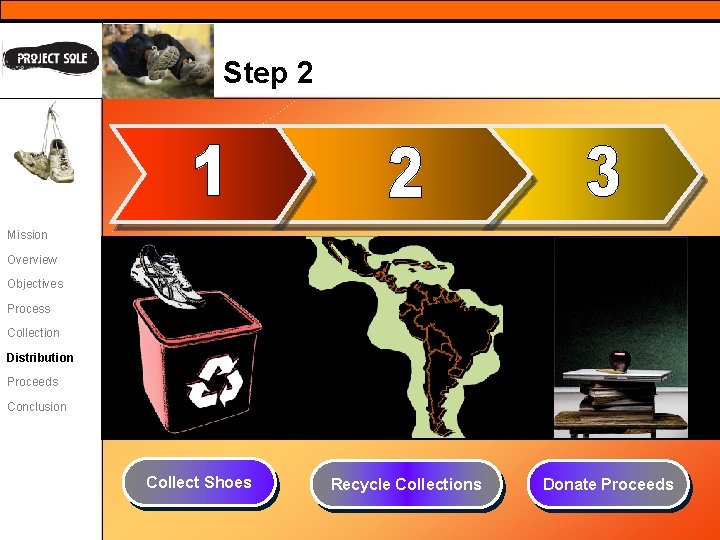Go to Objectives in the sidebar
720x540 pixels.
[x=35, y=284]
